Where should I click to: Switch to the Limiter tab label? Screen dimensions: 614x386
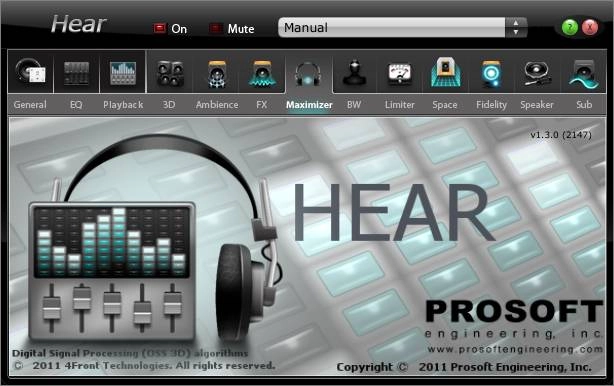click(399, 105)
